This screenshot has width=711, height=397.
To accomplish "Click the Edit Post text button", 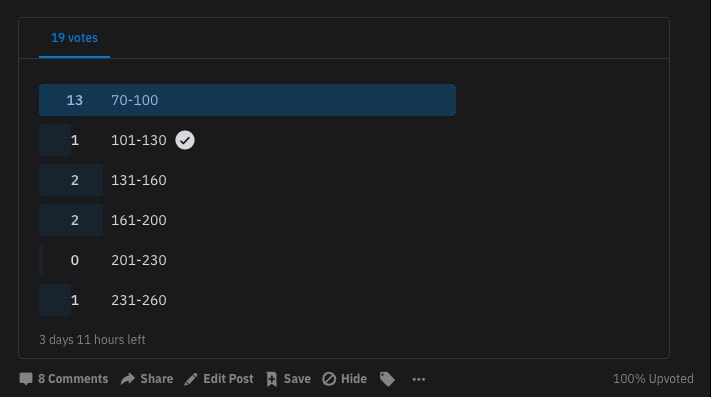I will [228, 379].
